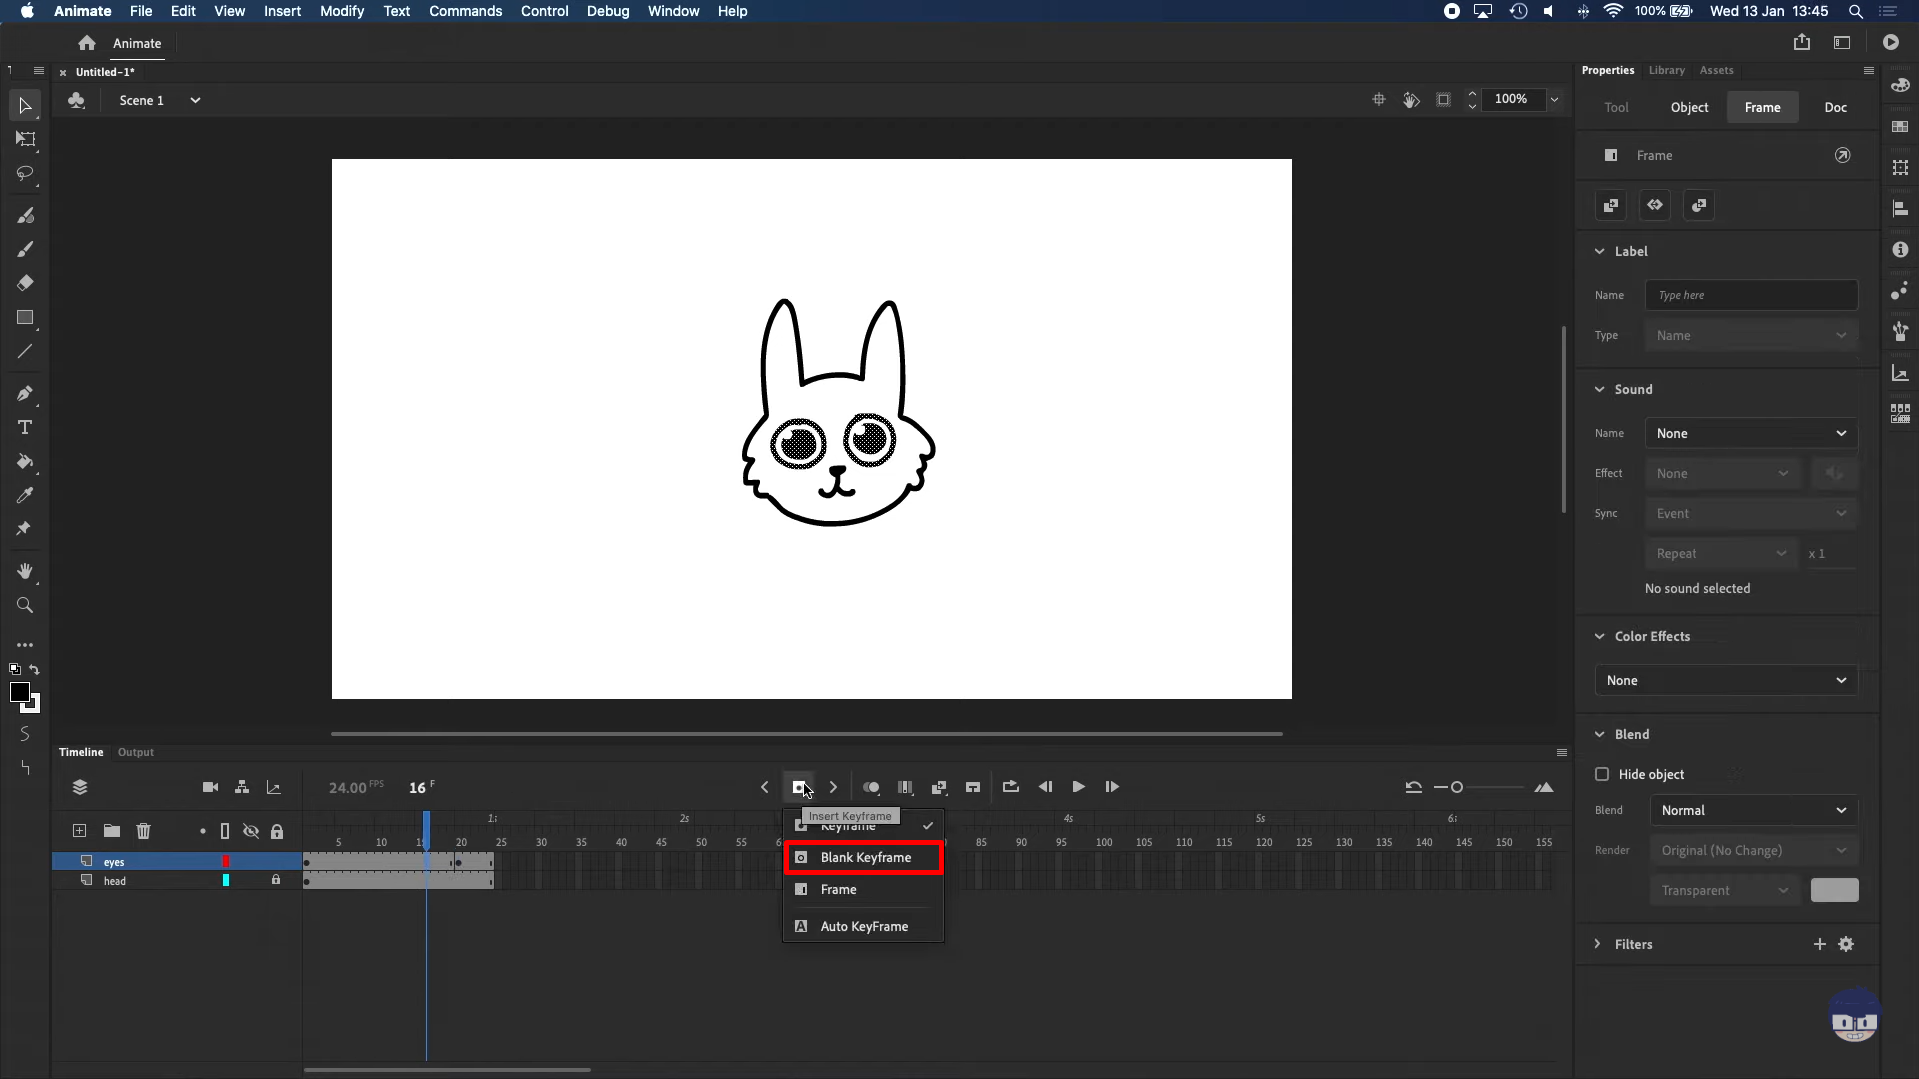Expand the Sync Event dropdown
The height and width of the screenshot is (1079, 1919).
click(x=1751, y=512)
